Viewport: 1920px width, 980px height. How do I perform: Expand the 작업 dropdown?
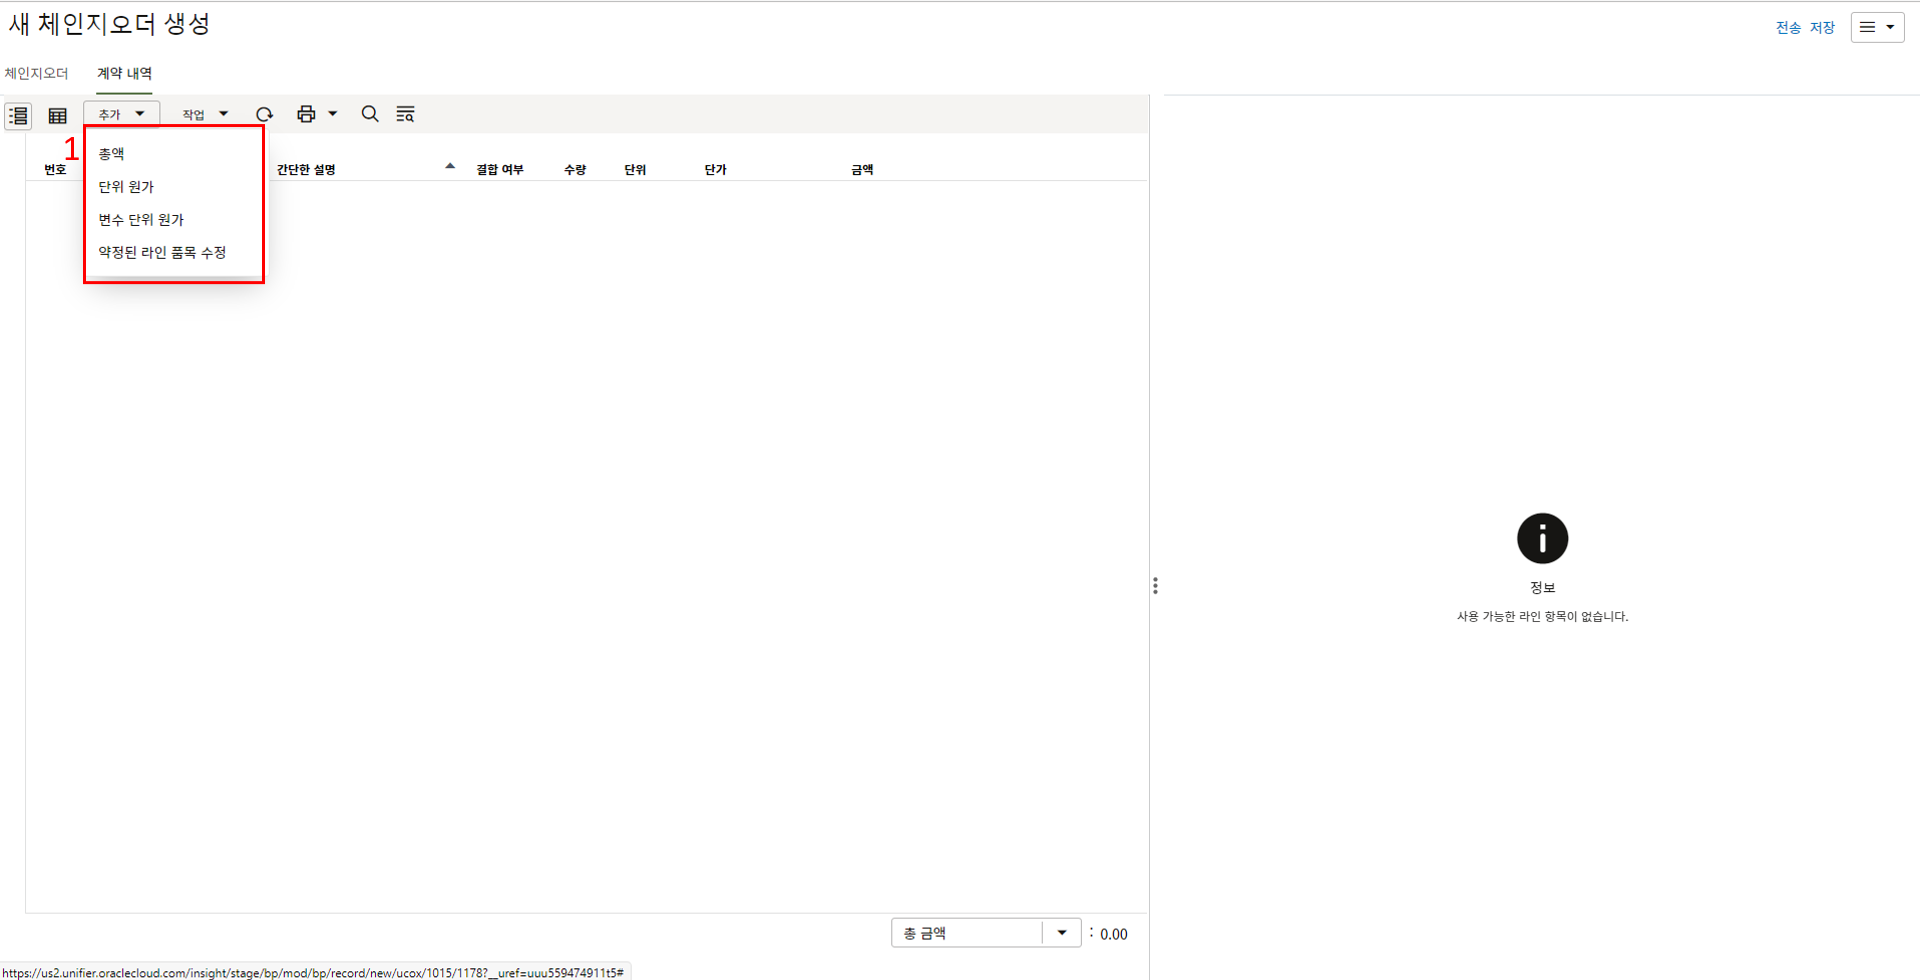click(204, 115)
